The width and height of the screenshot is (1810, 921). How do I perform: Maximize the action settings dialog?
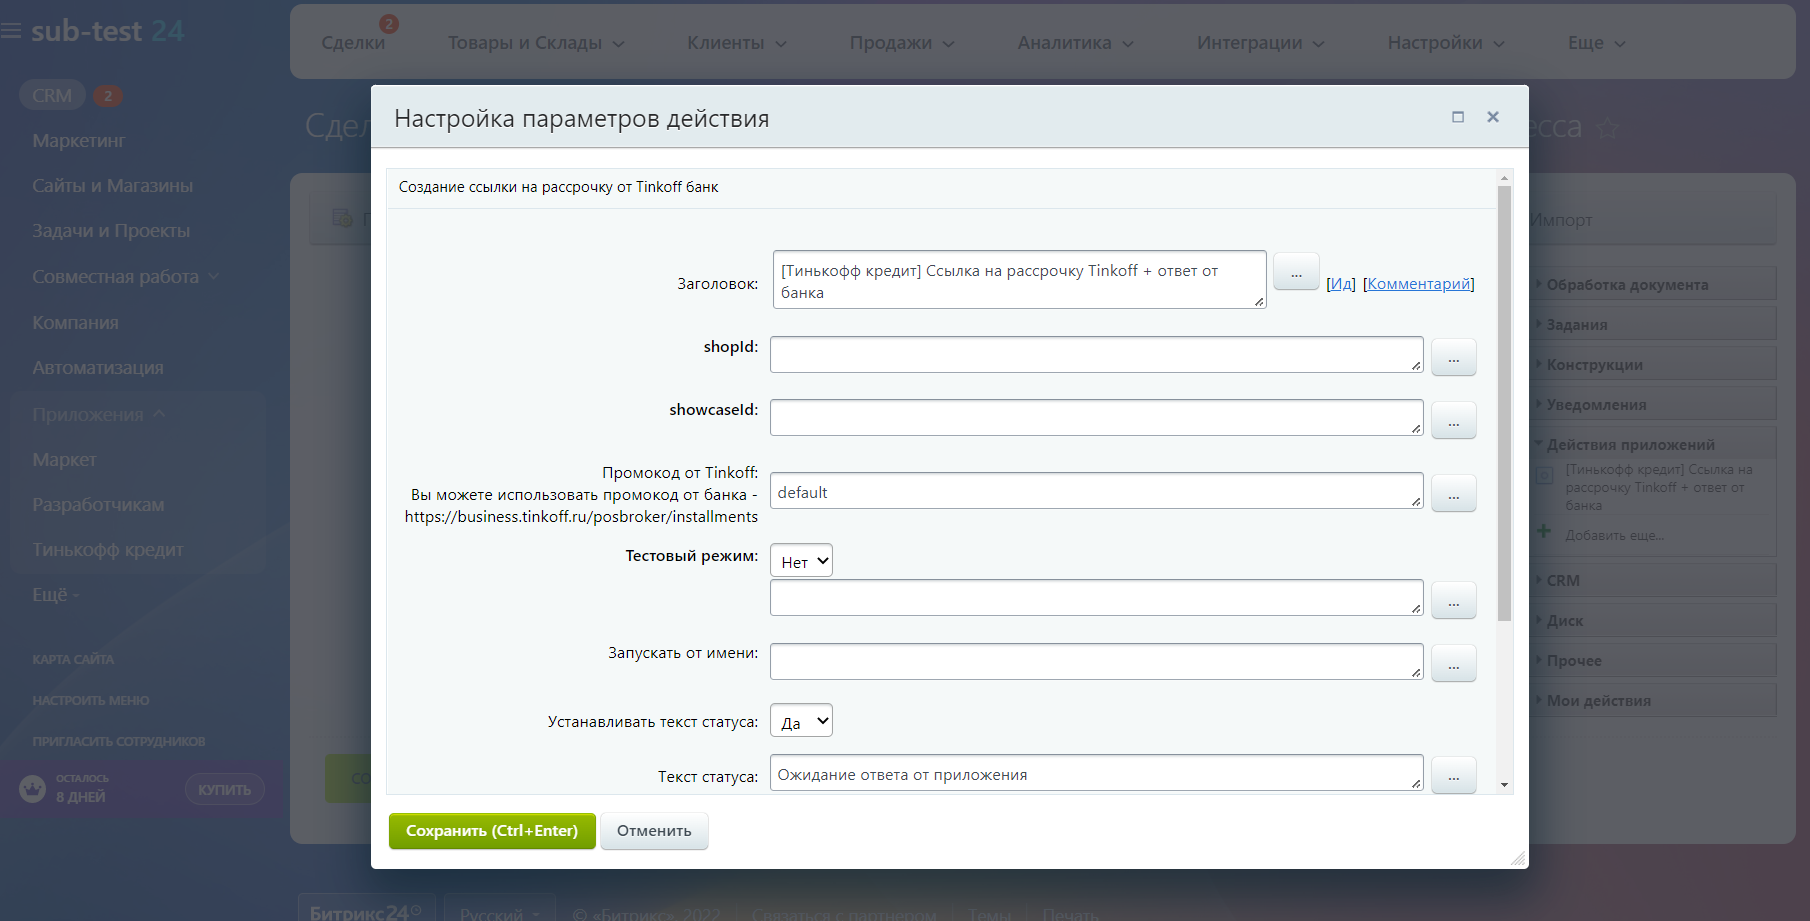[x=1458, y=117]
